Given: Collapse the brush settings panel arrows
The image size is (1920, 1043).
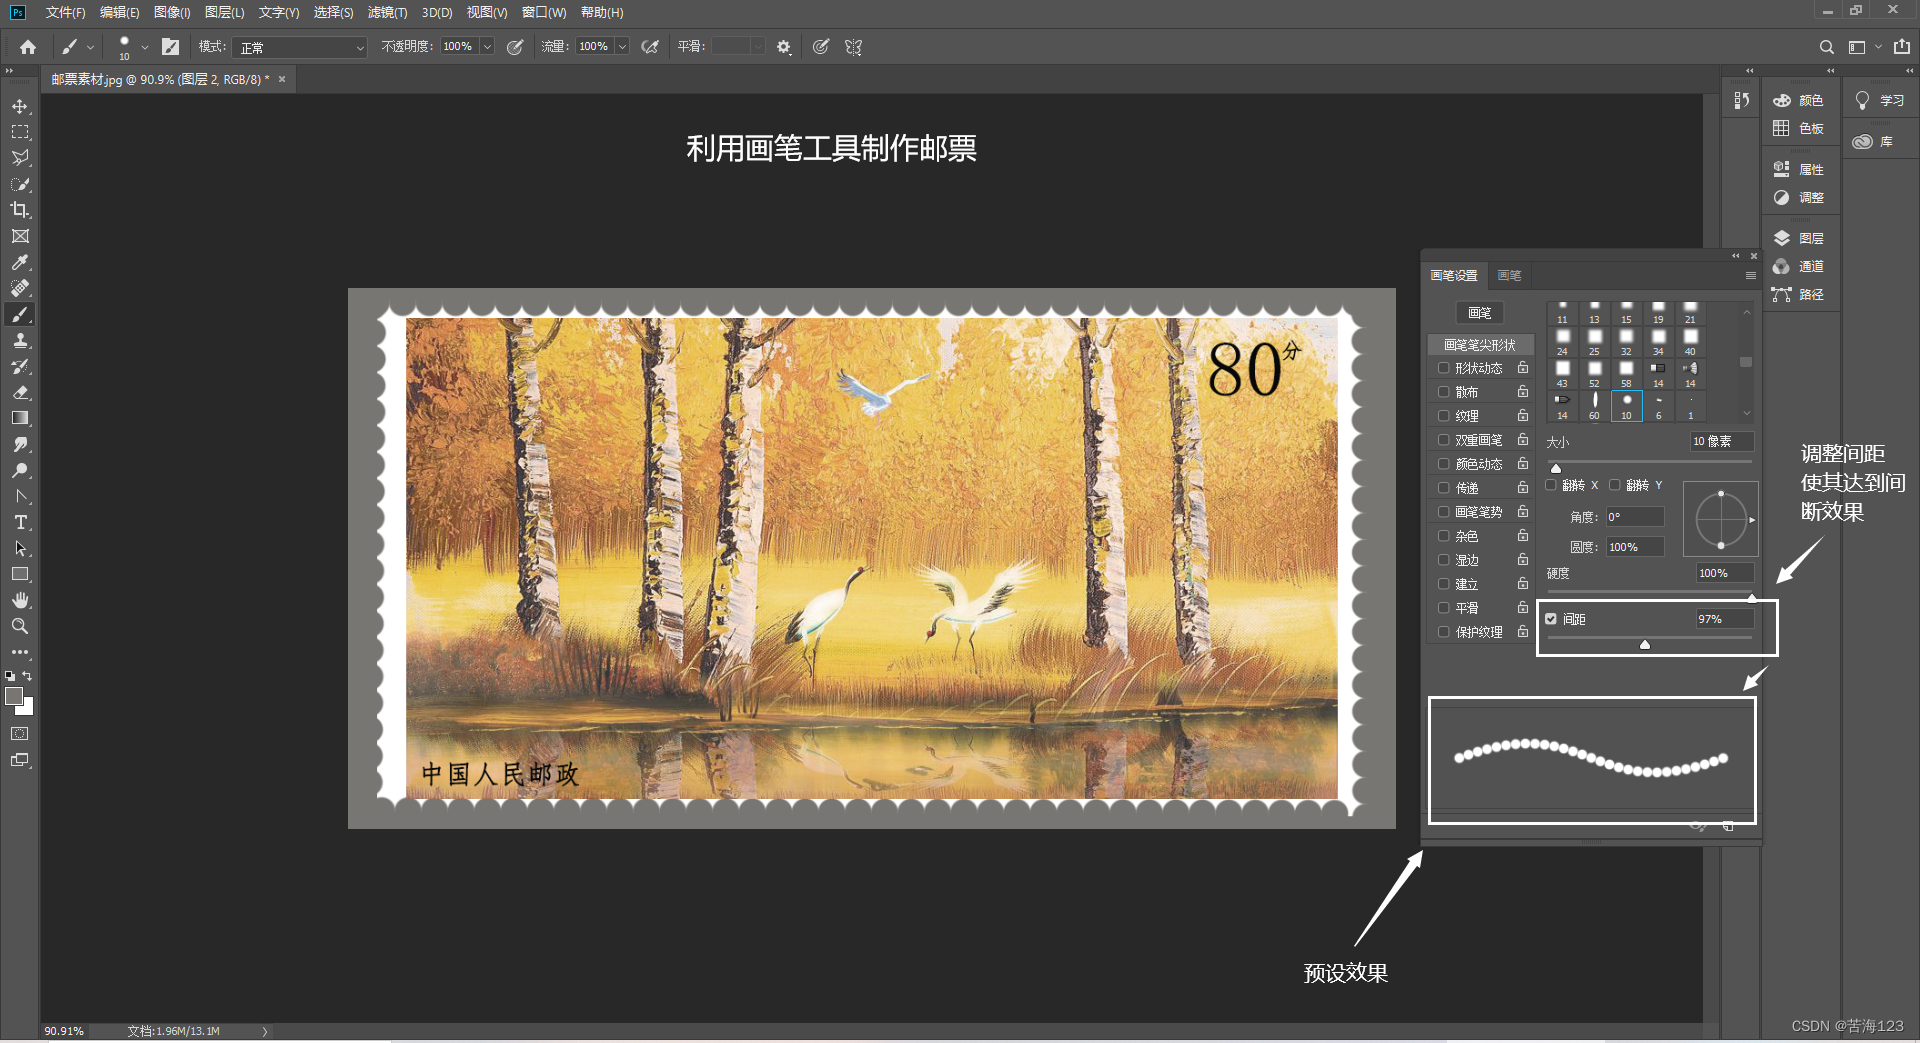Looking at the screenshot, I should [x=1736, y=256].
